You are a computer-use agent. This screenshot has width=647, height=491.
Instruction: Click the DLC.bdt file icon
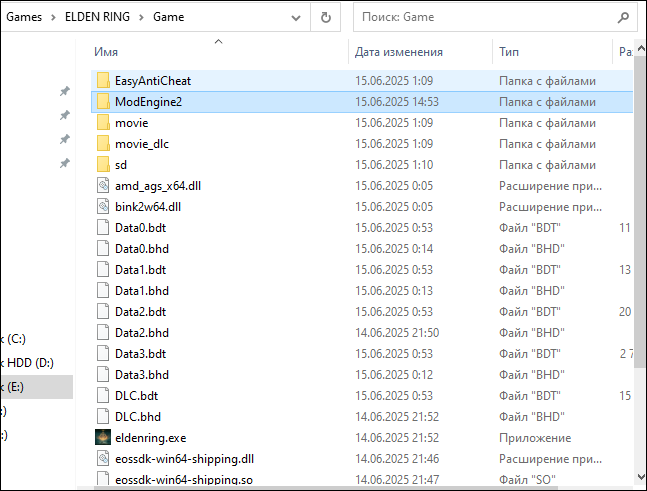103,396
